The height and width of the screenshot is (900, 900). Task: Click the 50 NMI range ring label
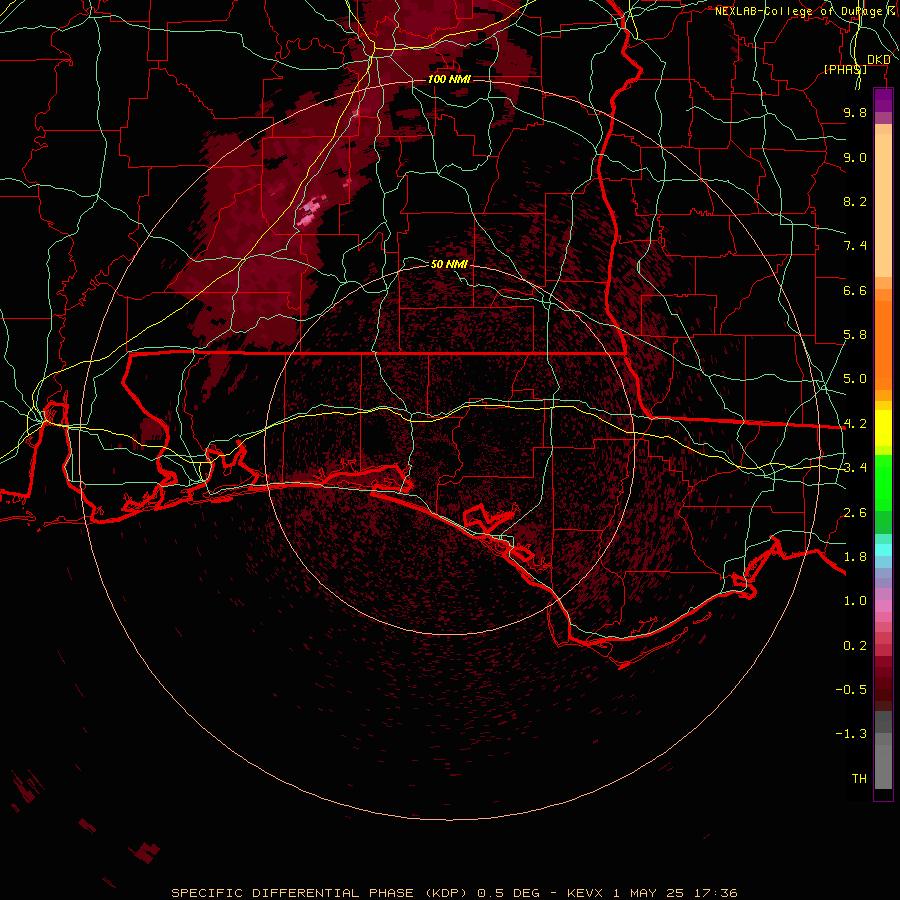point(449,264)
